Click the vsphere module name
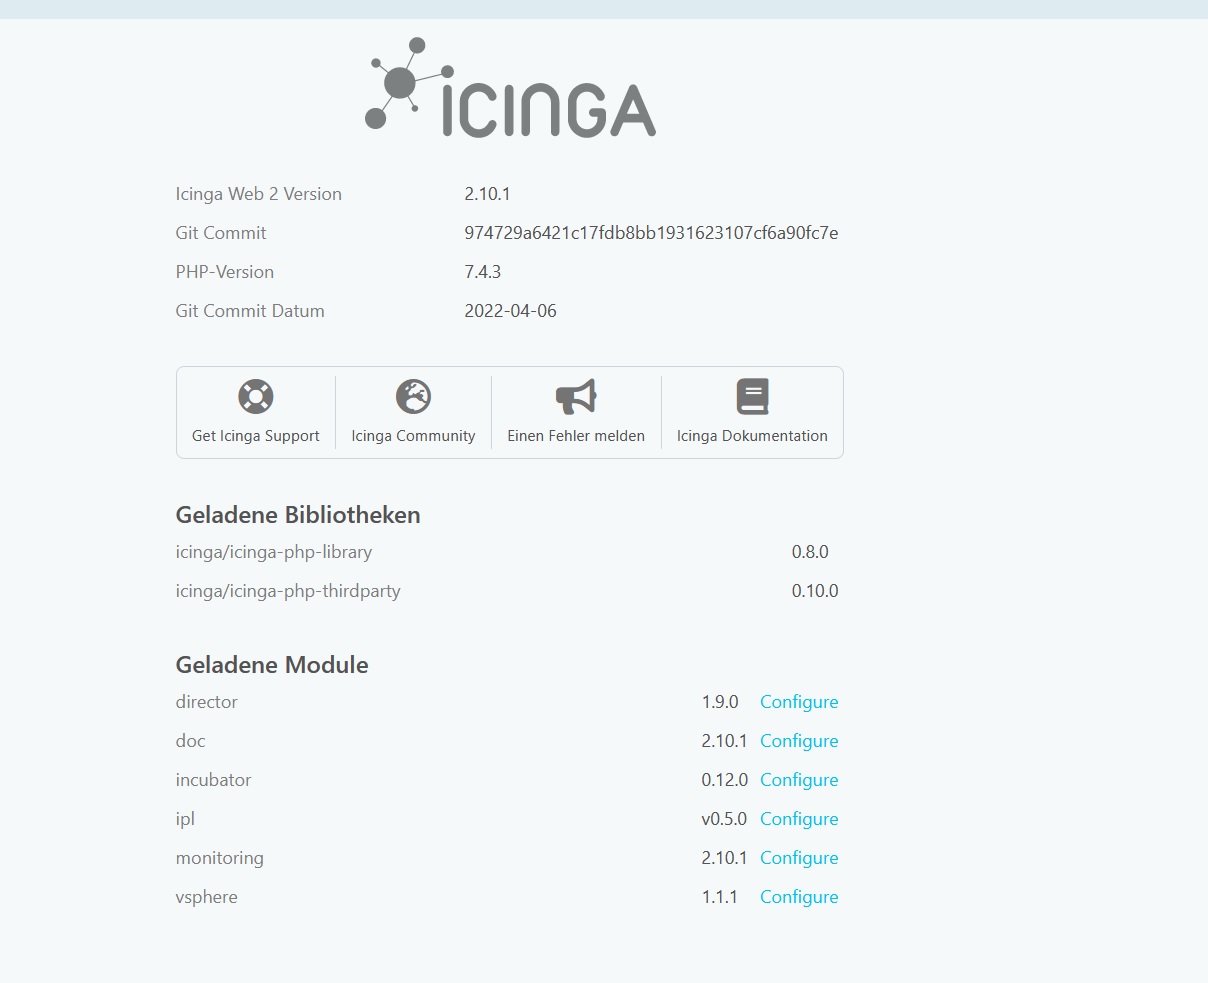Viewport: 1208px width, 983px height. pos(207,897)
